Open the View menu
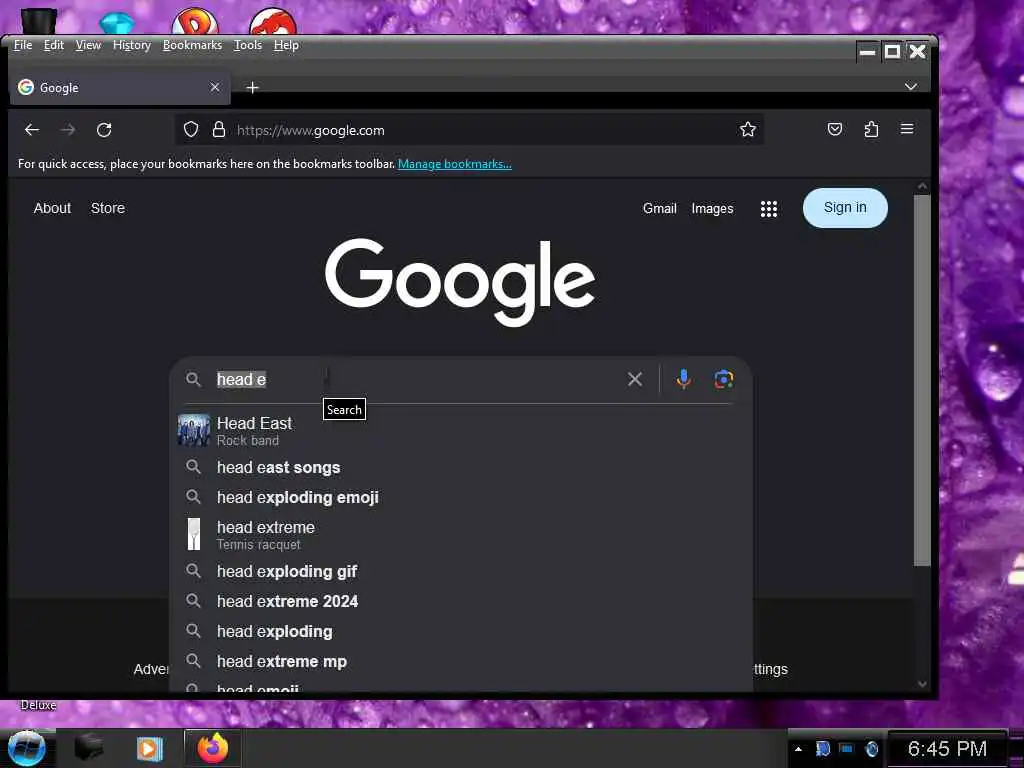 (88, 45)
